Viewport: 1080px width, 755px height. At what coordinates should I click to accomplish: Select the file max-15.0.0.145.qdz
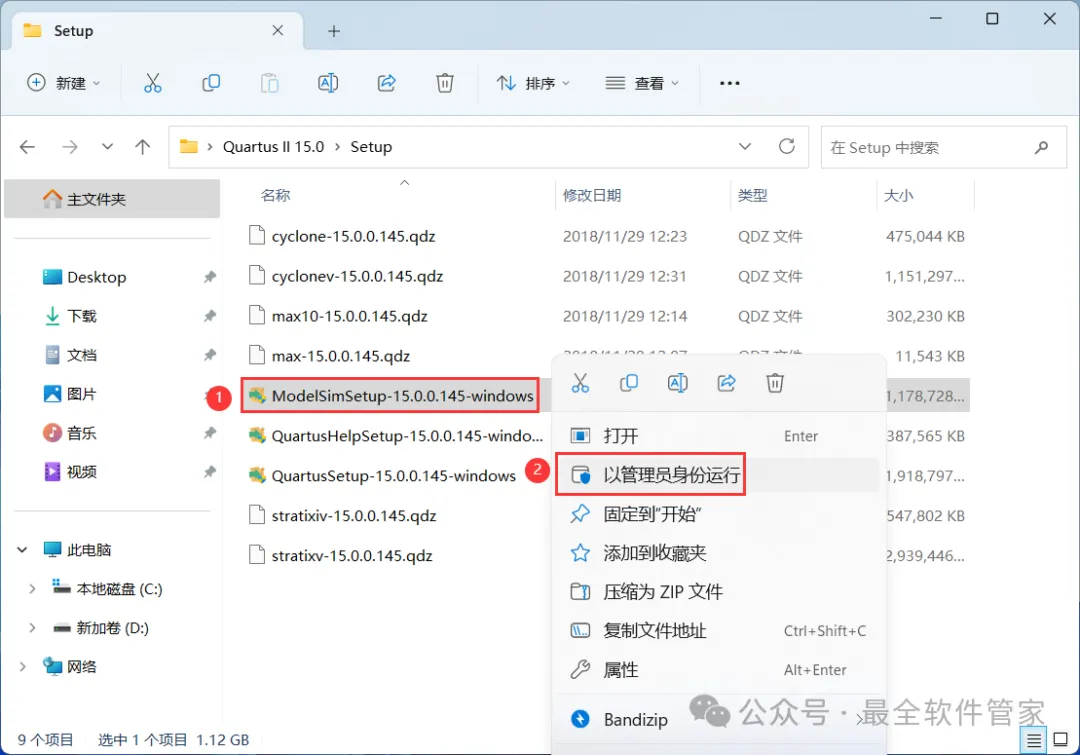(x=340, y=356)
